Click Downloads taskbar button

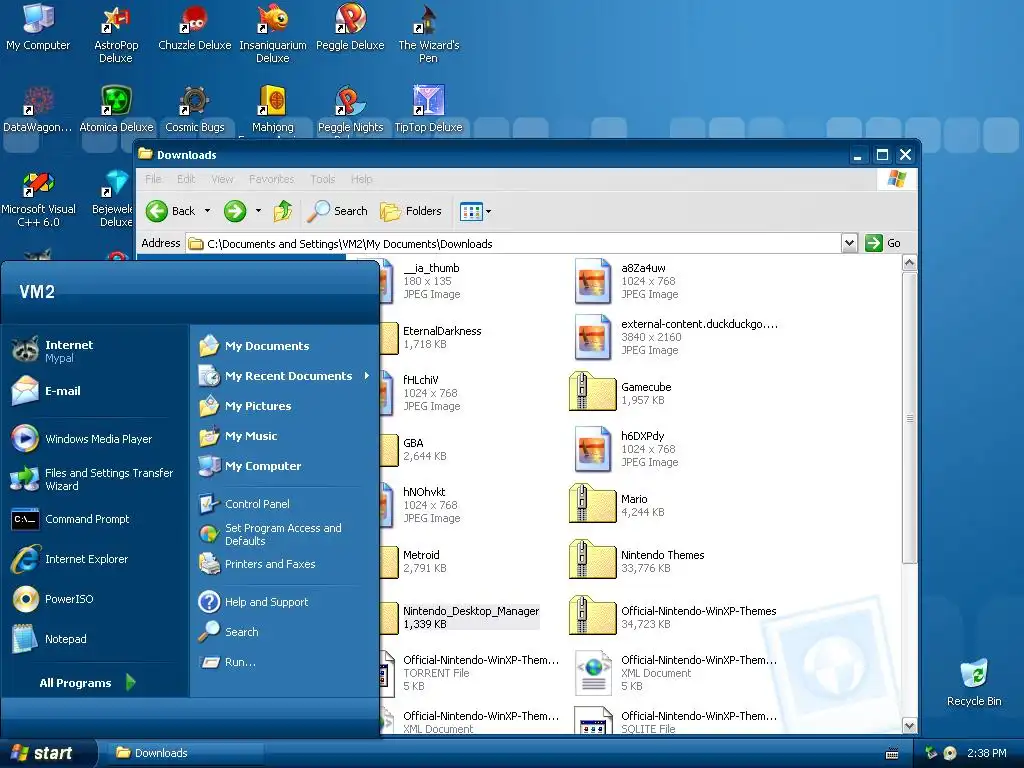(185, 753)
